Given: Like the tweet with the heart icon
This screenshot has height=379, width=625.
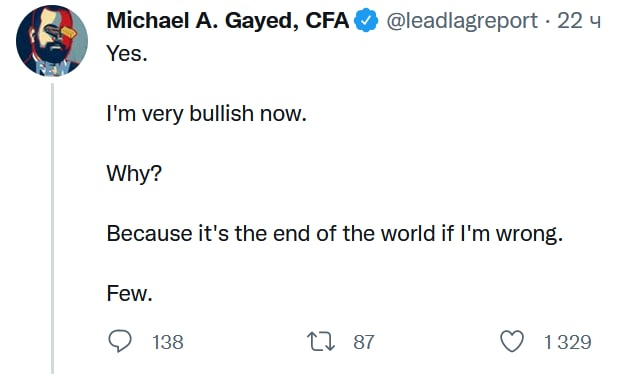Looking at the screenshot, I should point(512,342).
